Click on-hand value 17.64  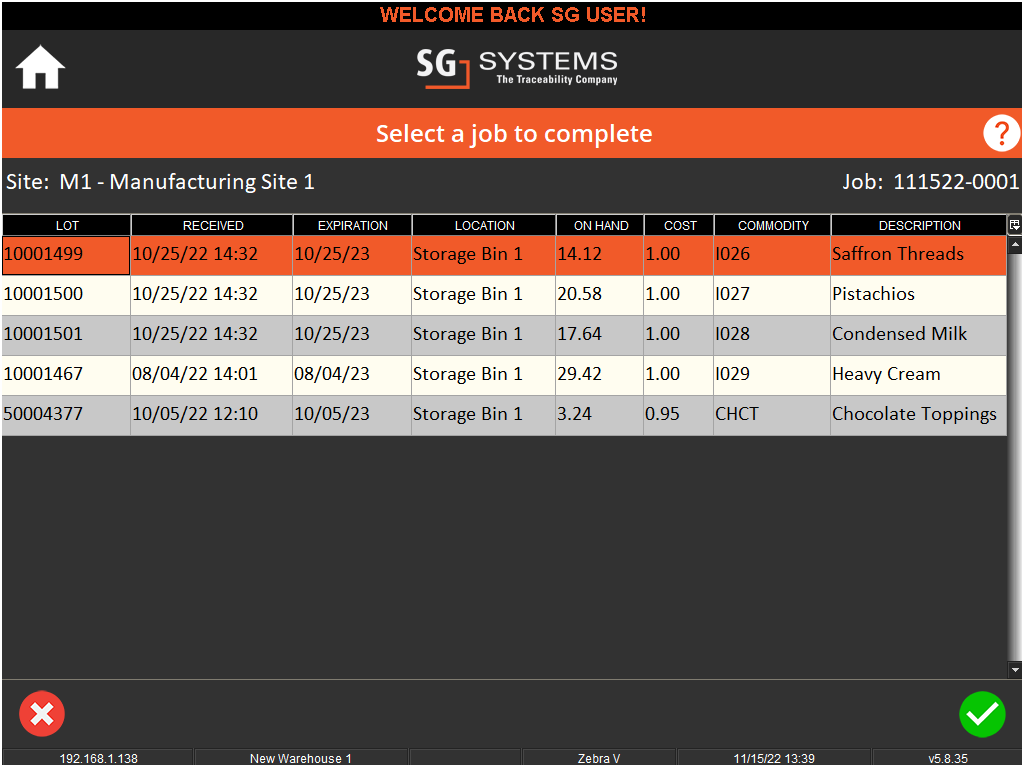click(600, 334)
